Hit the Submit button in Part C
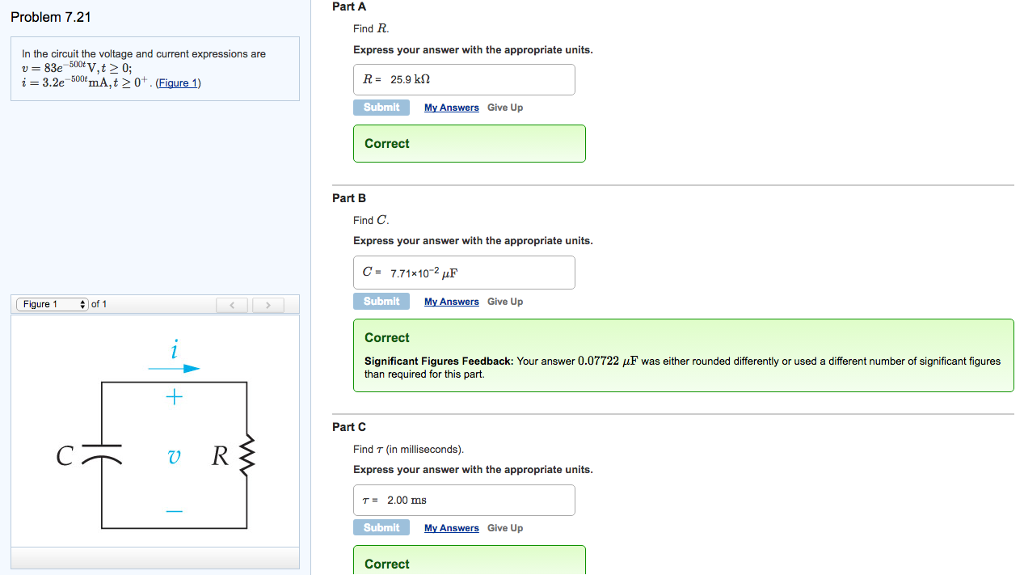 tap(381, 528)
